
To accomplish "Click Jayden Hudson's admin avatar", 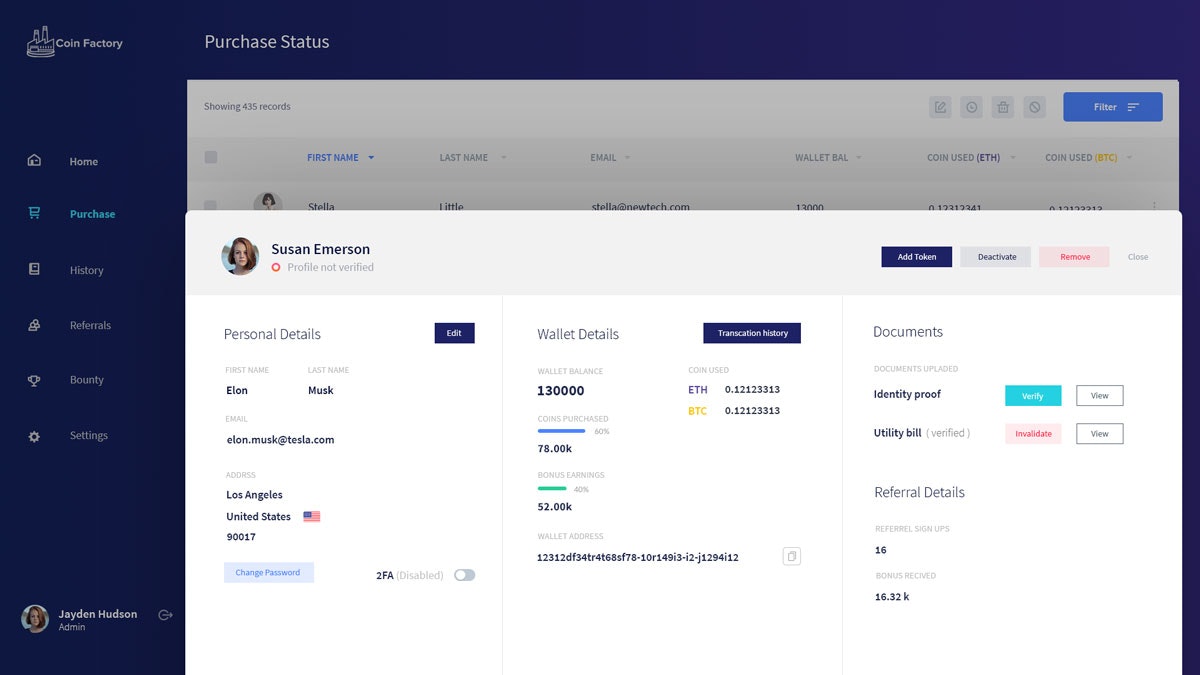I will coord(35,619).
